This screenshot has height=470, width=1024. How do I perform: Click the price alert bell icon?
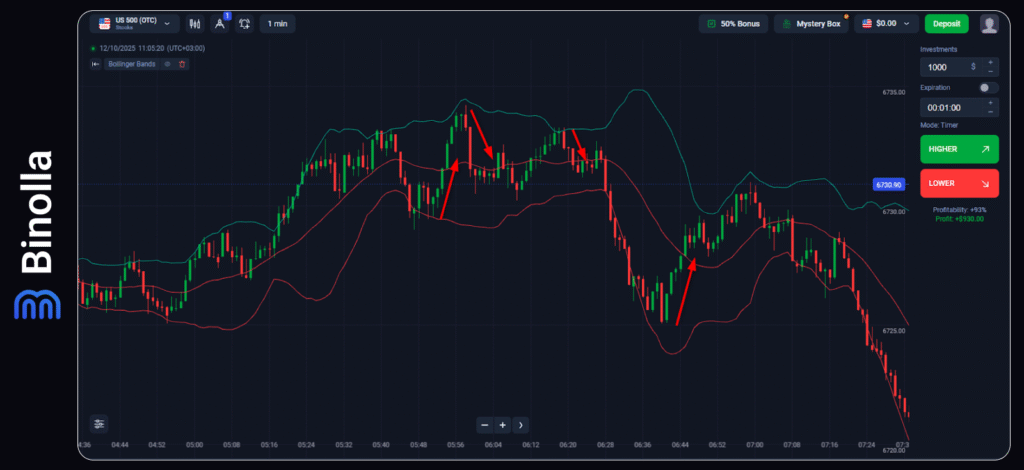245,23
